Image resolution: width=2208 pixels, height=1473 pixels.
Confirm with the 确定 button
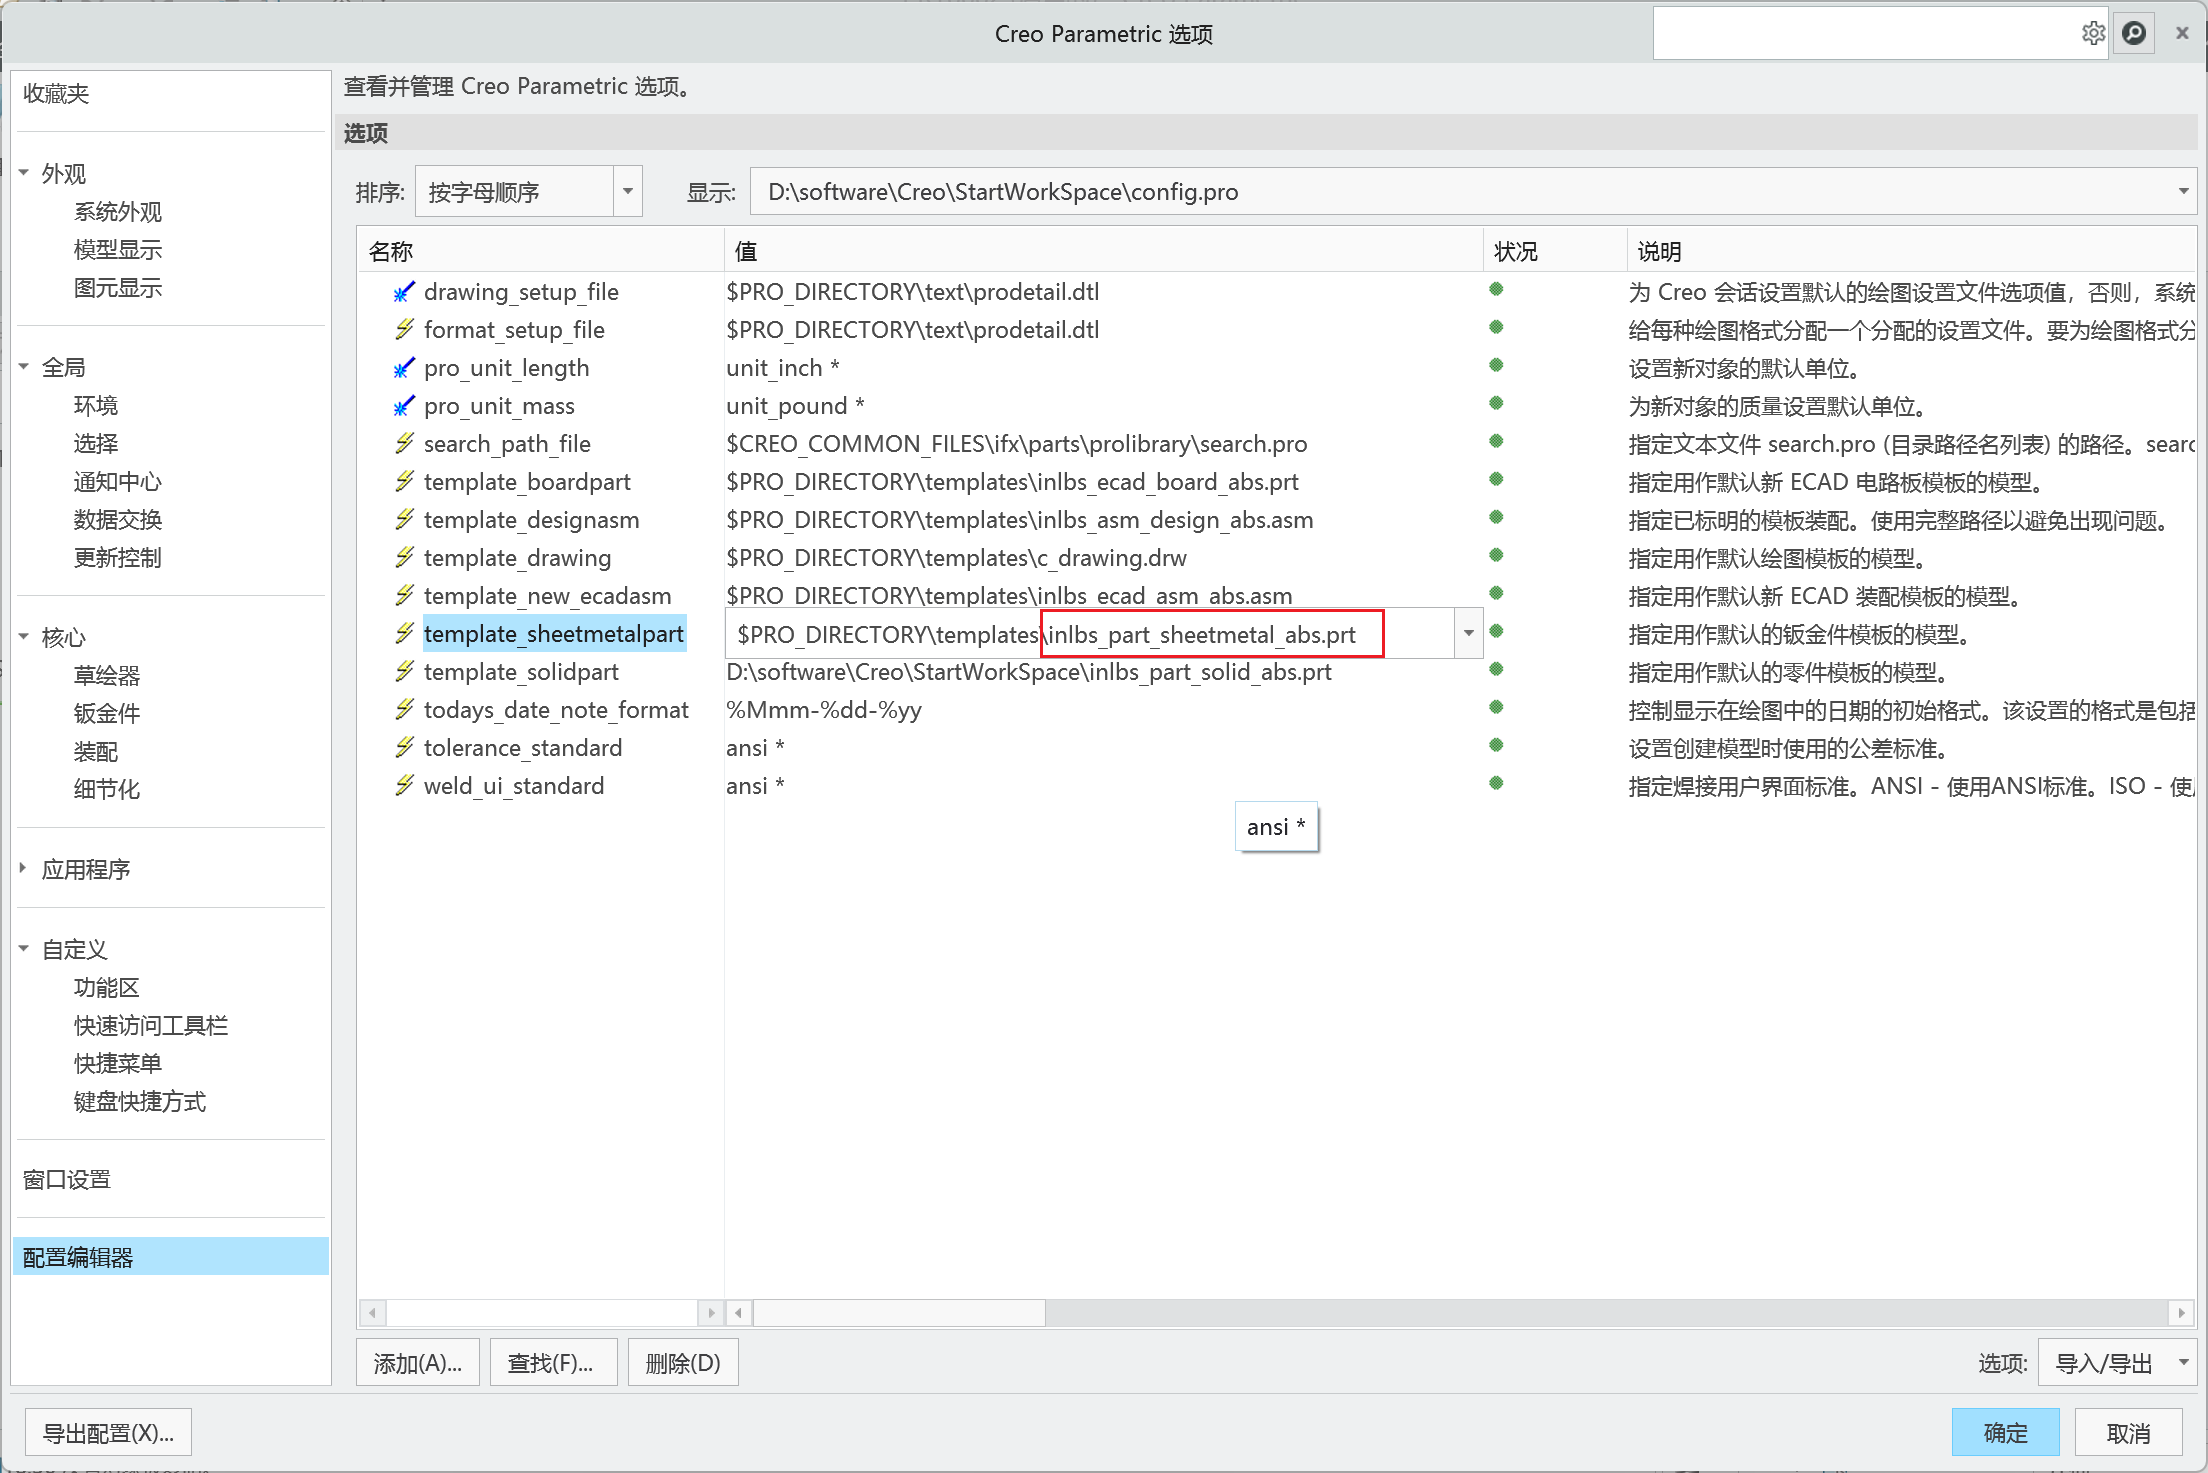[x=2005, y=1433]
